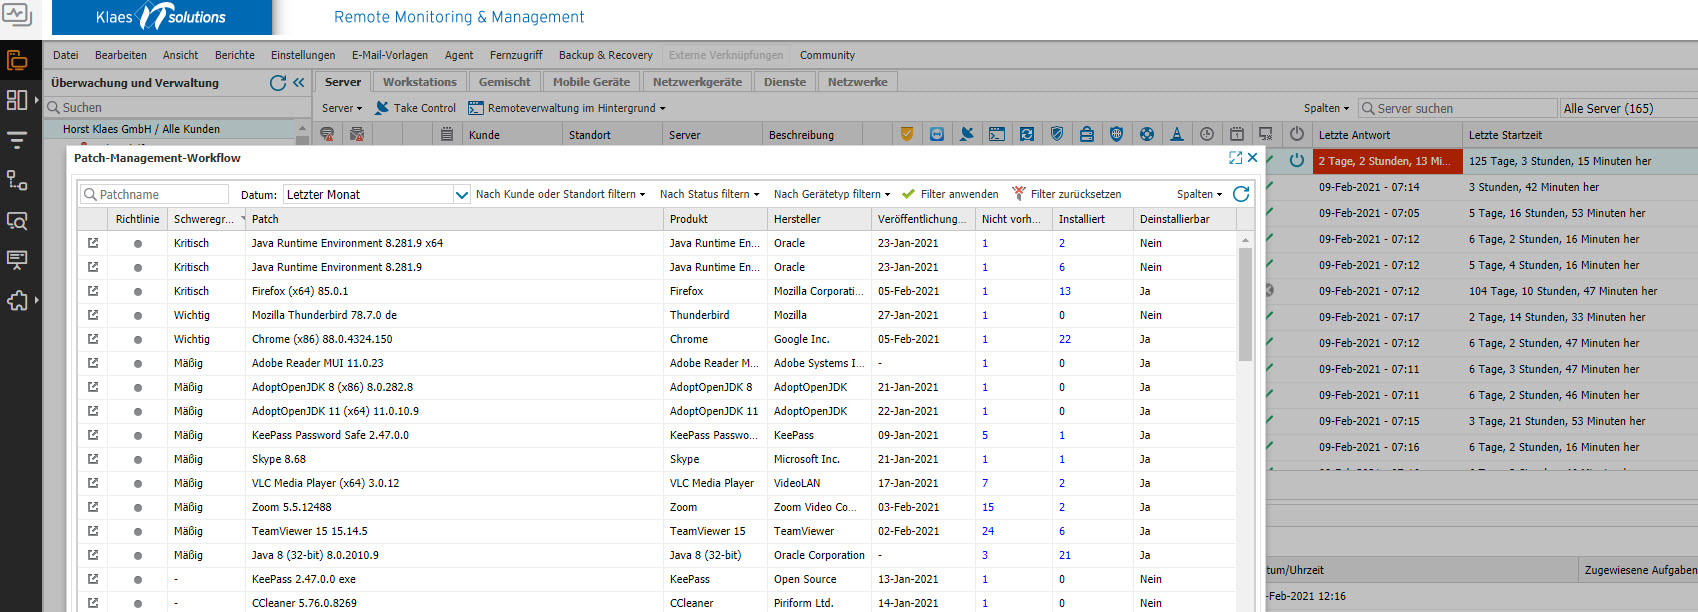Toggle the policy dot for Adobe Reader MUI 11.0.23
1698x612 pixels.
(138, 363)
